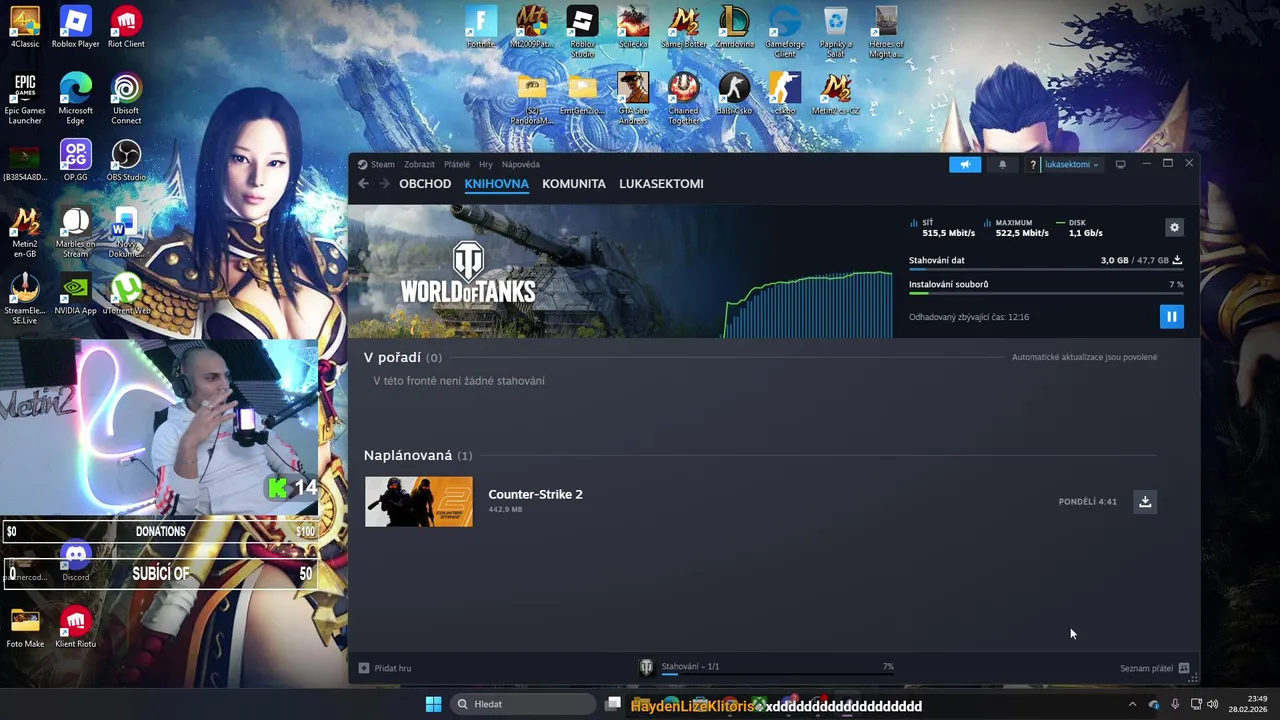Open Steam help question mark
The height and width of the screenshot is (720, 1280).
(x=1033, y=164)
